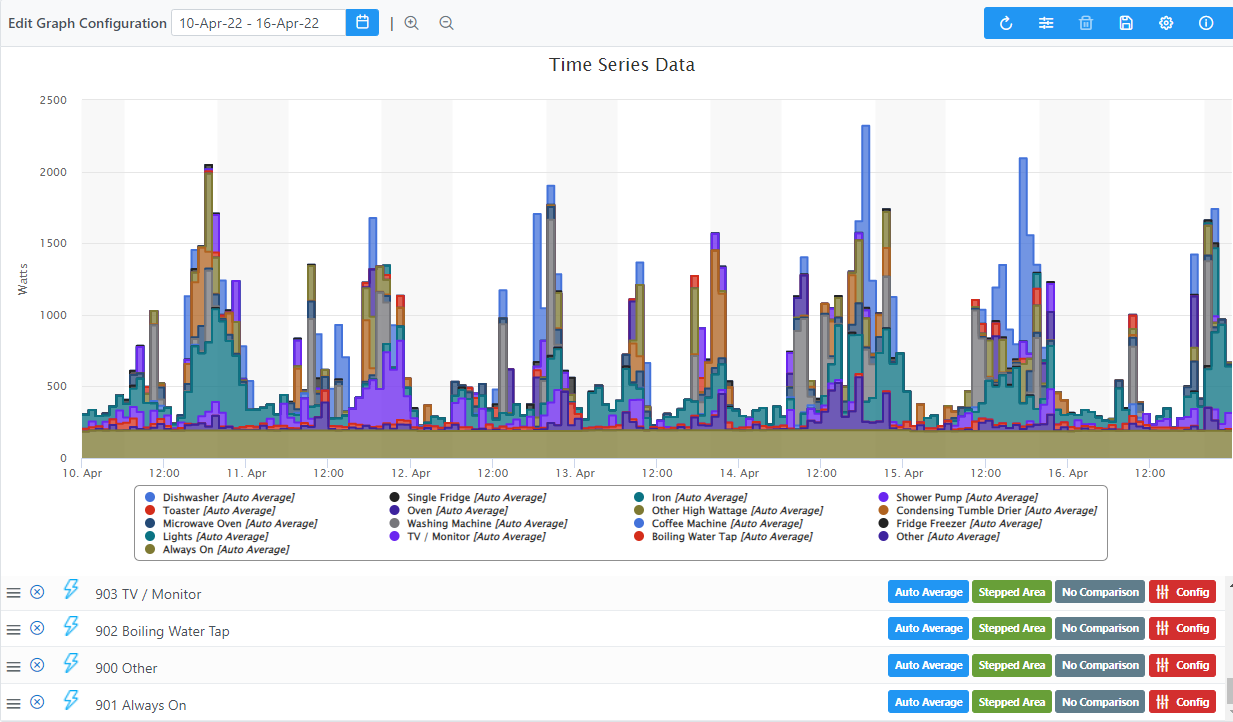Click the refresh graph icon
Viewport: 1233px width, 722px height.
(1005, 22)
